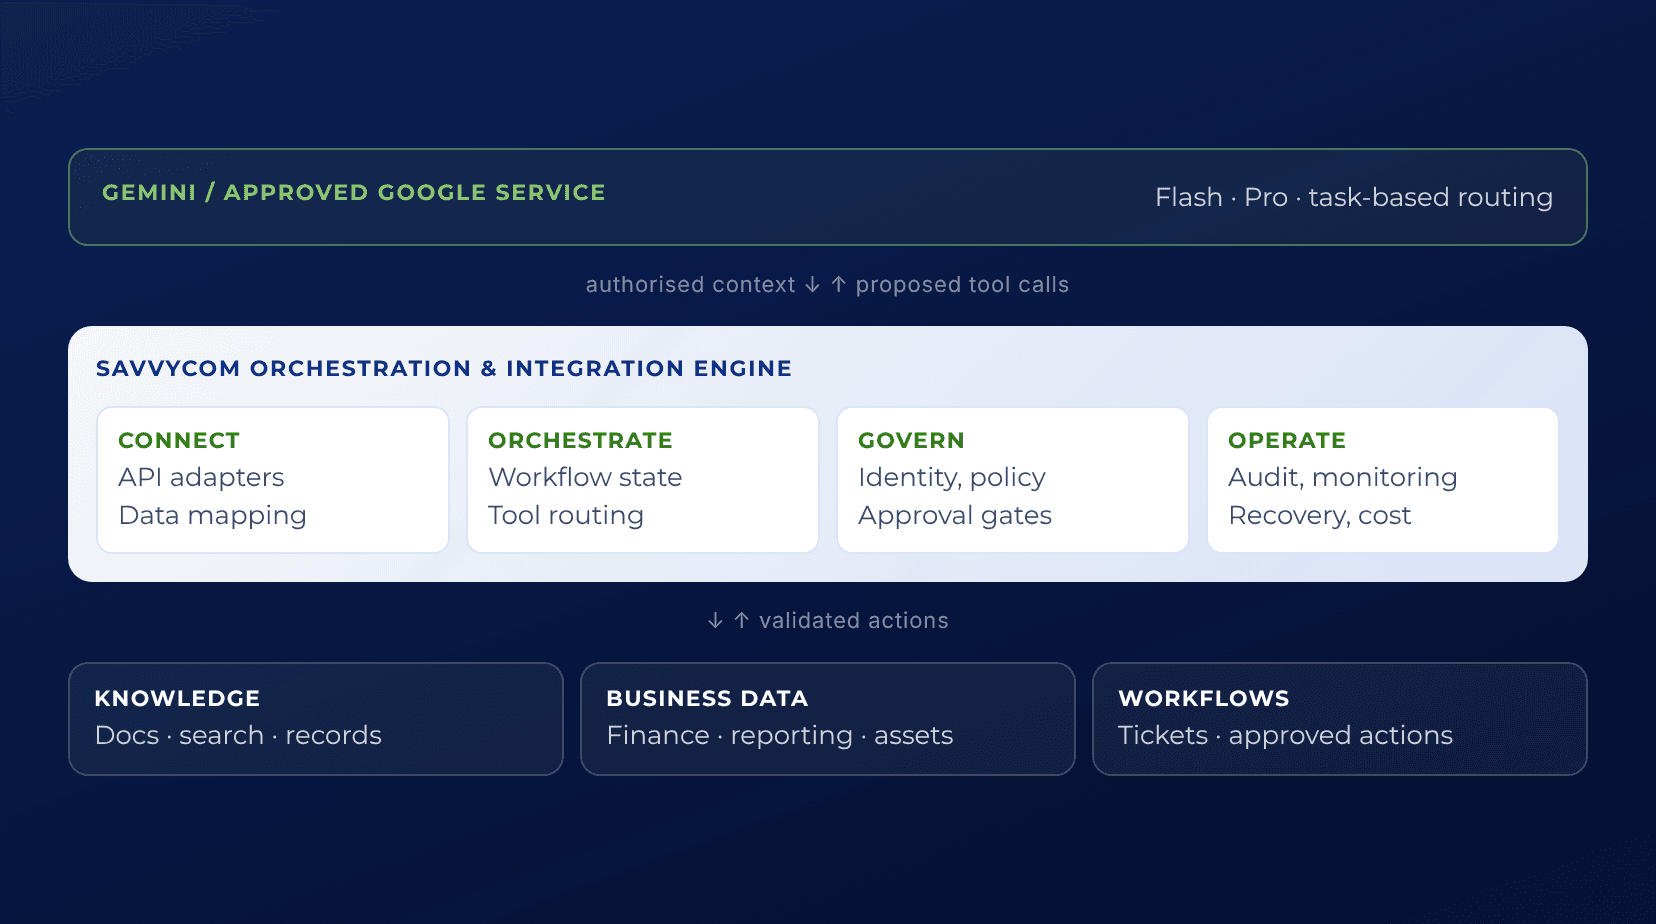
Task: Click the KNOWLEDGE box heading
Action: point(177,698)
